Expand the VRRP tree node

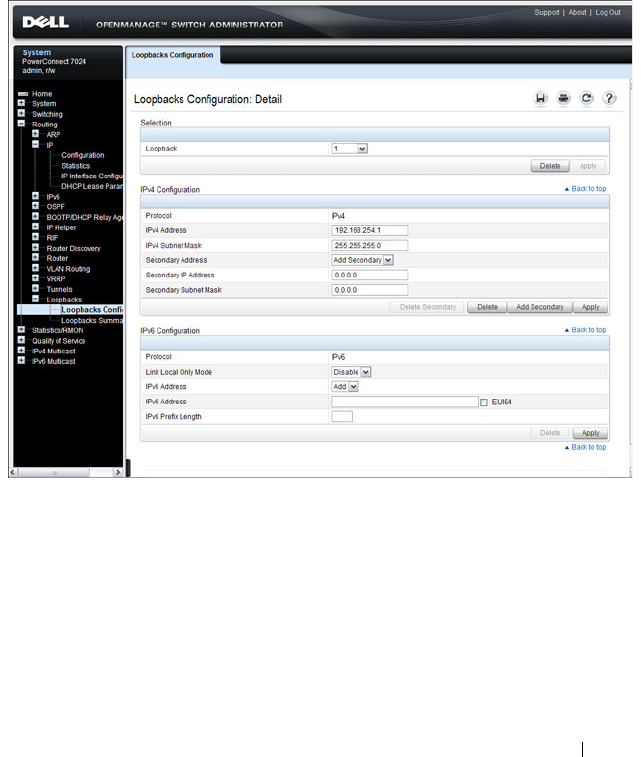(35, 278)
